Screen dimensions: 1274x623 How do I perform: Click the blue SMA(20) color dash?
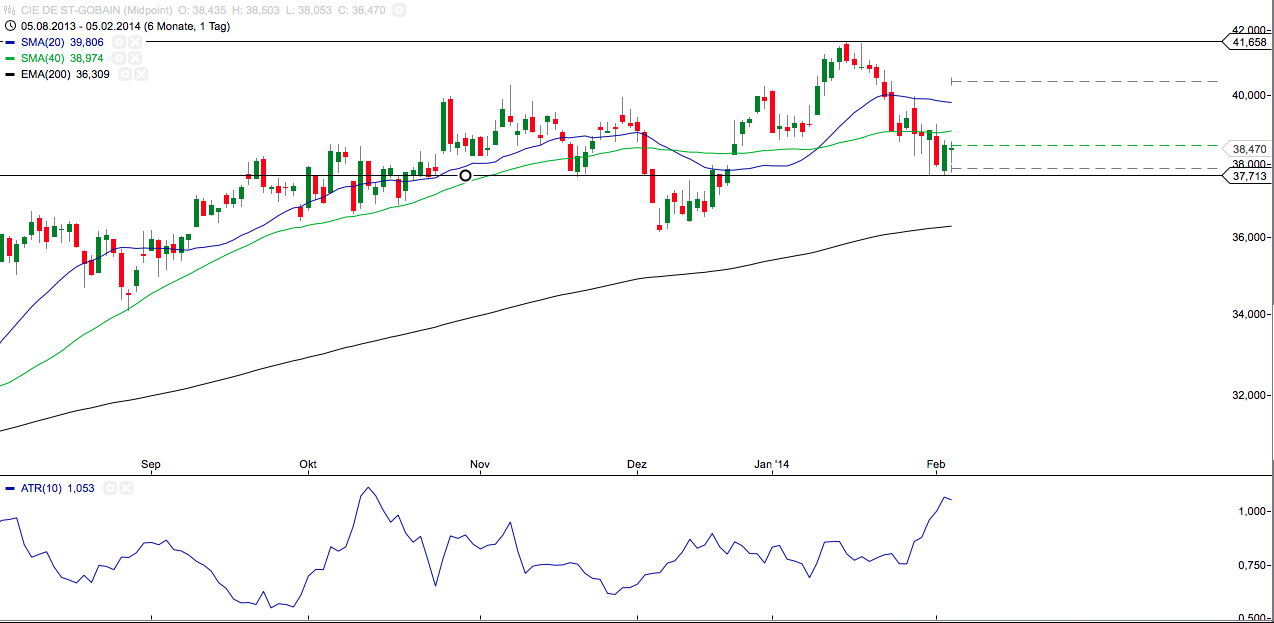tap(10, 42)
